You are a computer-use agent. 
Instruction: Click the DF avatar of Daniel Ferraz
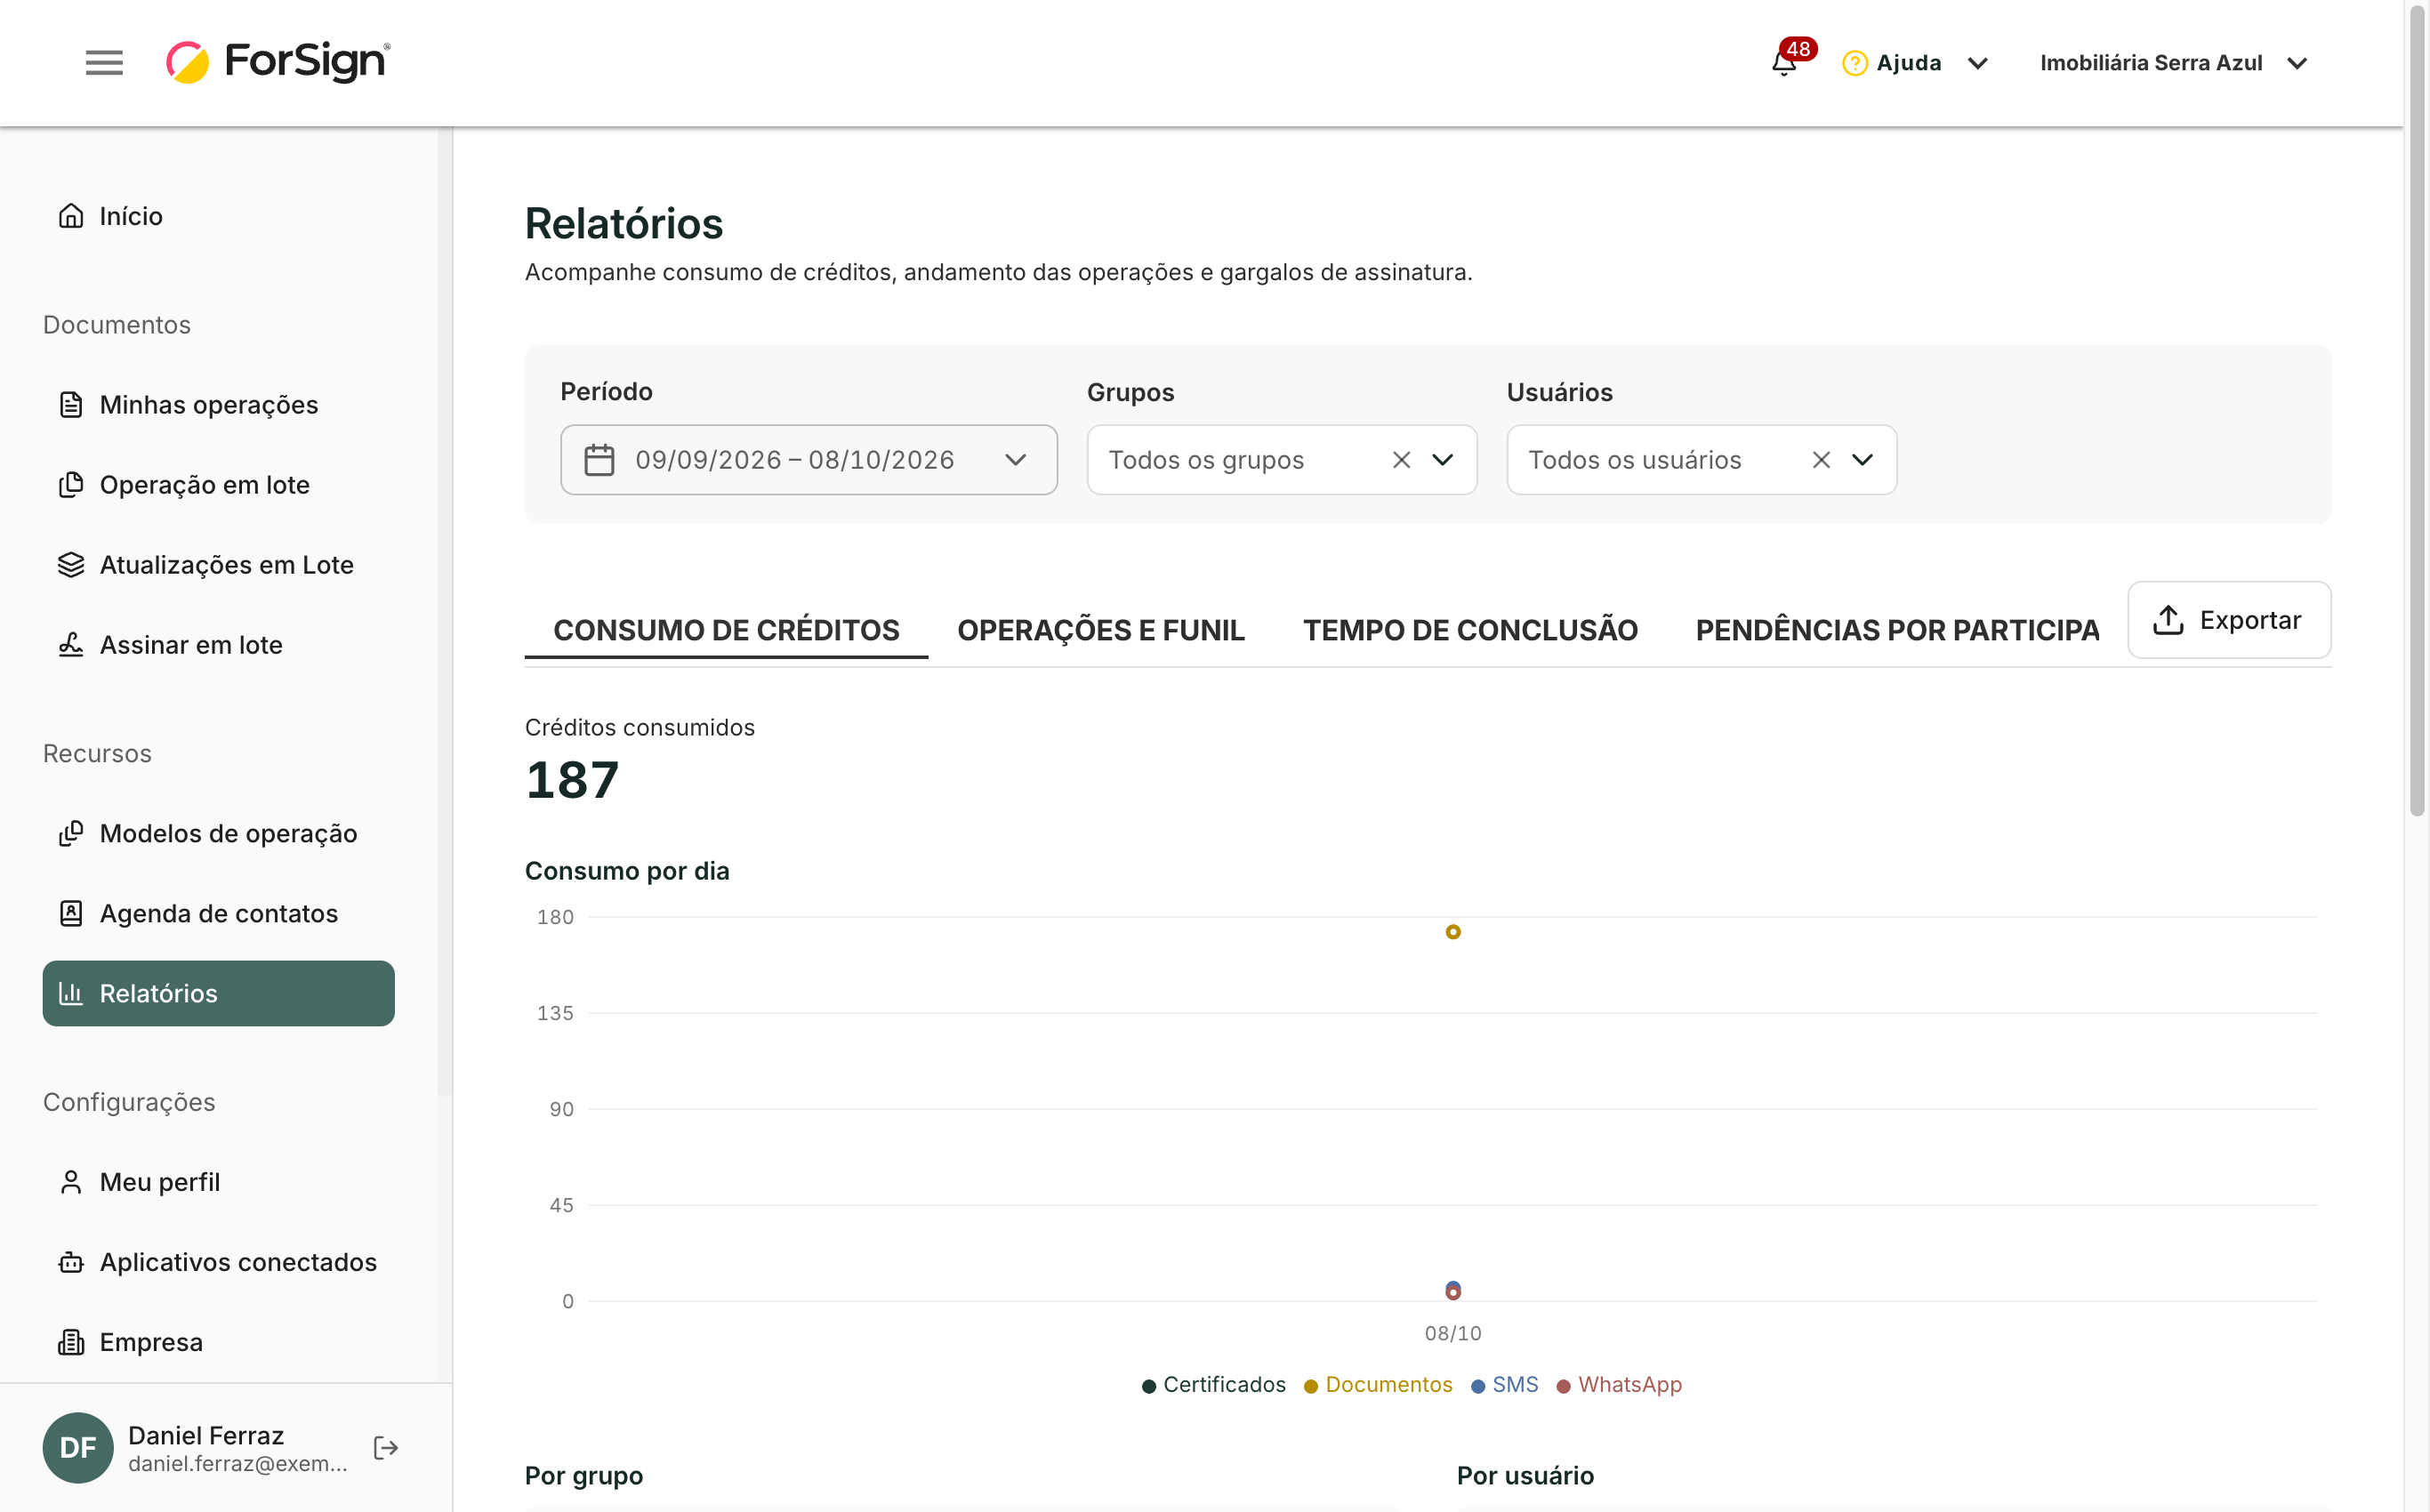coord(78,1448)
